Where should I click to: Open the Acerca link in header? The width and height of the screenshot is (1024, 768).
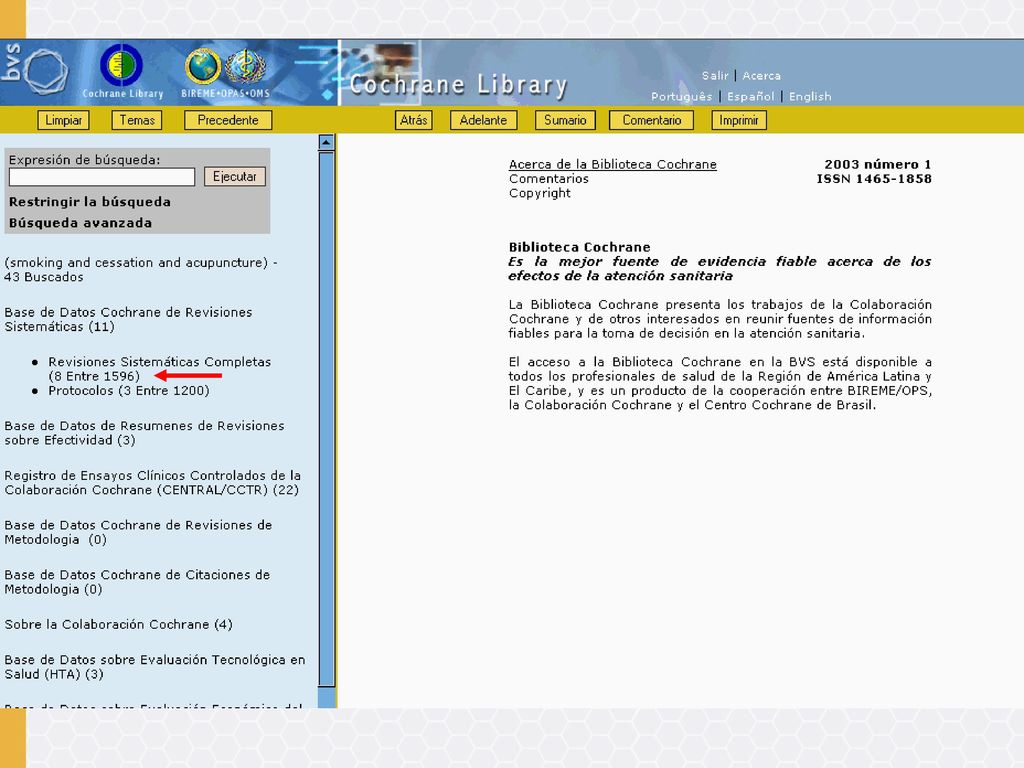[x=761, y=76]
